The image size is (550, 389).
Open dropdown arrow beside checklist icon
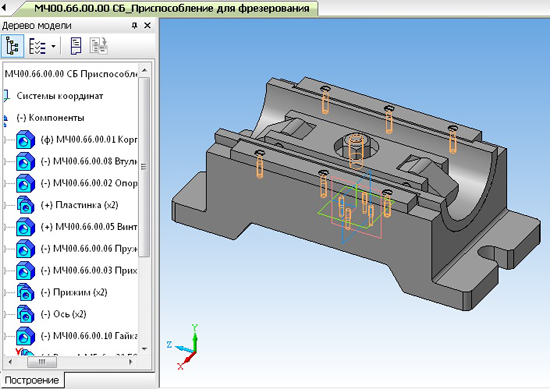pos(53,46)
